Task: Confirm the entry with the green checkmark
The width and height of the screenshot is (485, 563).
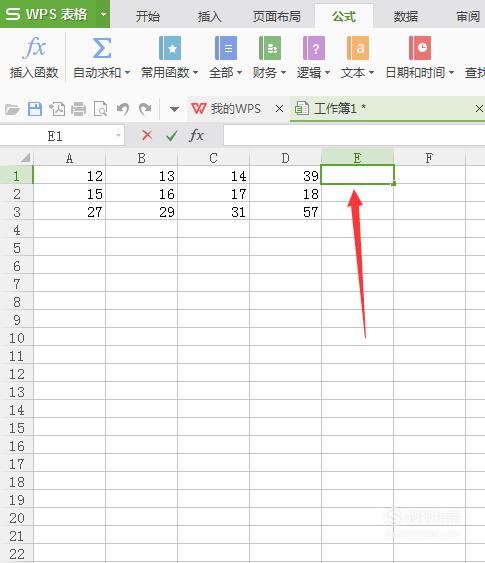Action: pos(172,135)
